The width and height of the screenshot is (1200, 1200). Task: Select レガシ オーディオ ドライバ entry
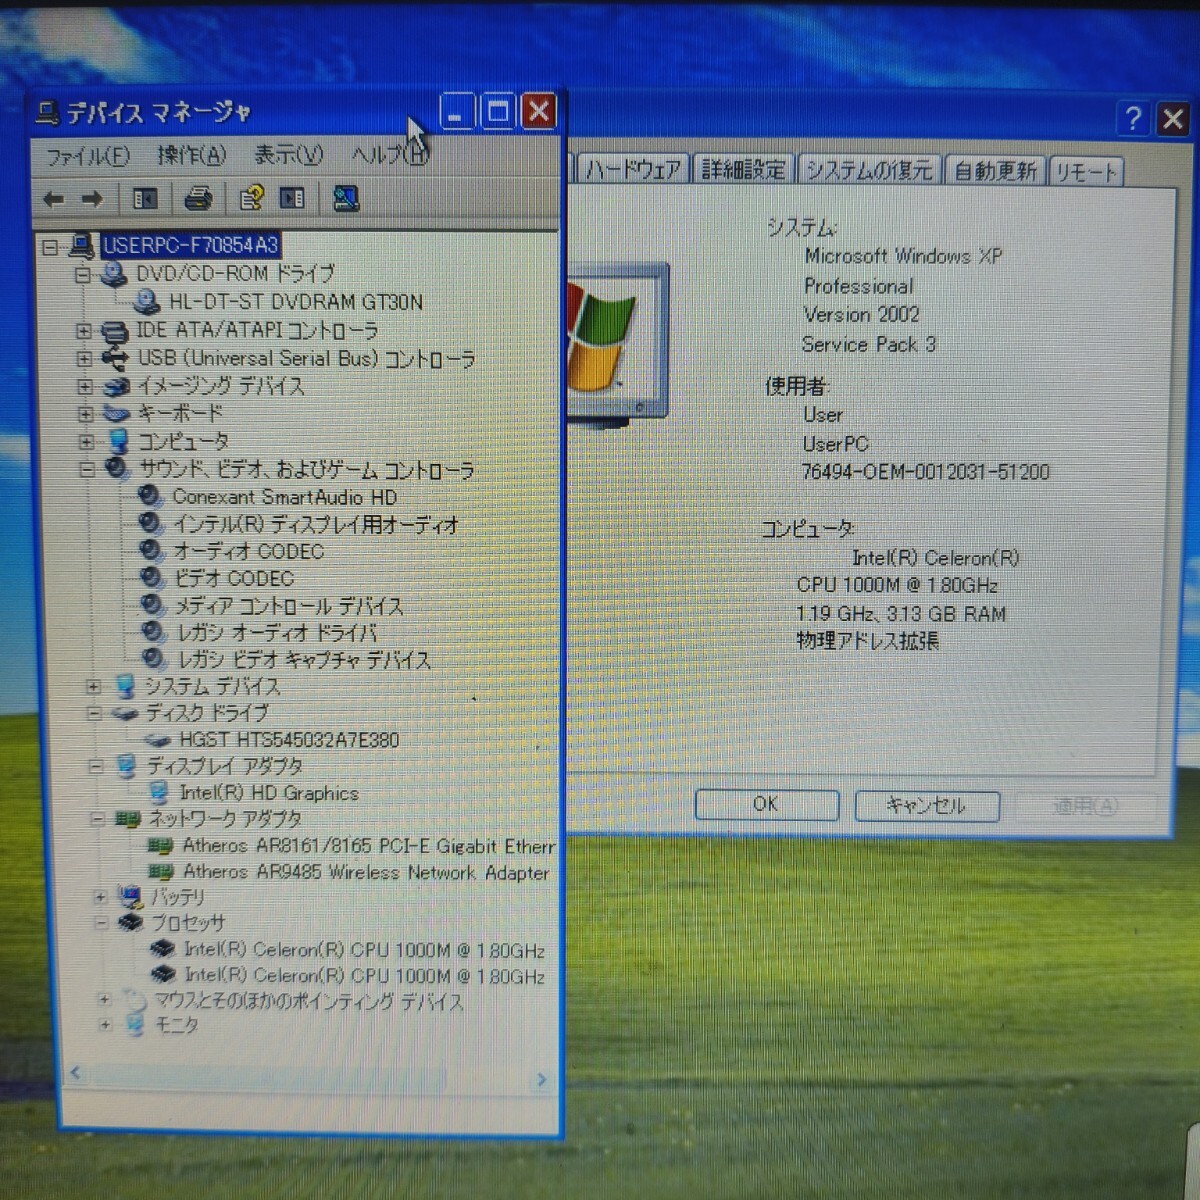(x=277, y=632)
